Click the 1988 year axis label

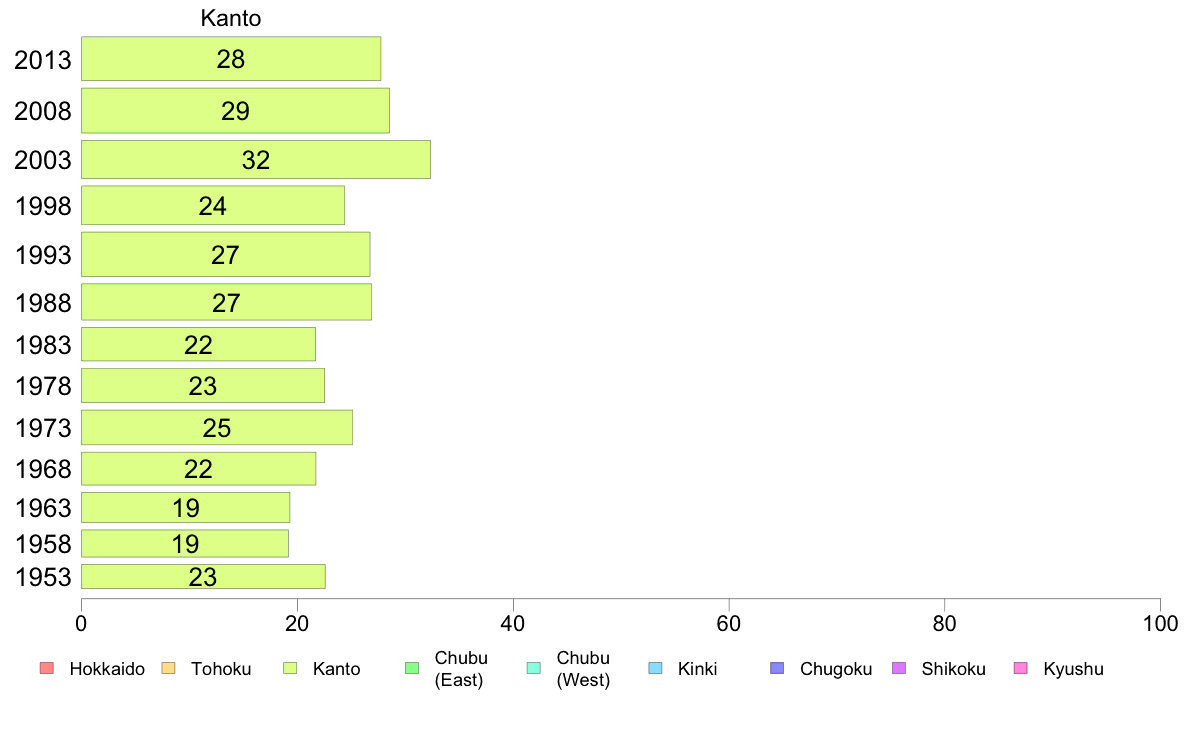tap(43, 303)
